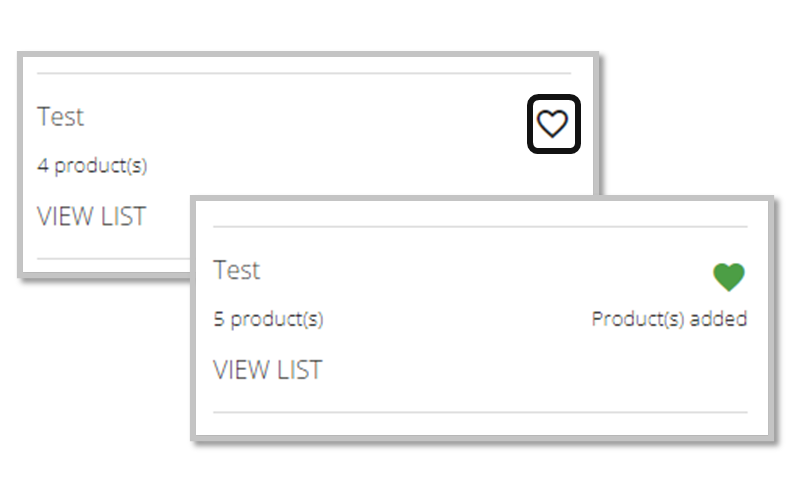Click the divider line above the lower Test title
The height and width of the screenshot is (500, 800).
click(x=480, y=227)
